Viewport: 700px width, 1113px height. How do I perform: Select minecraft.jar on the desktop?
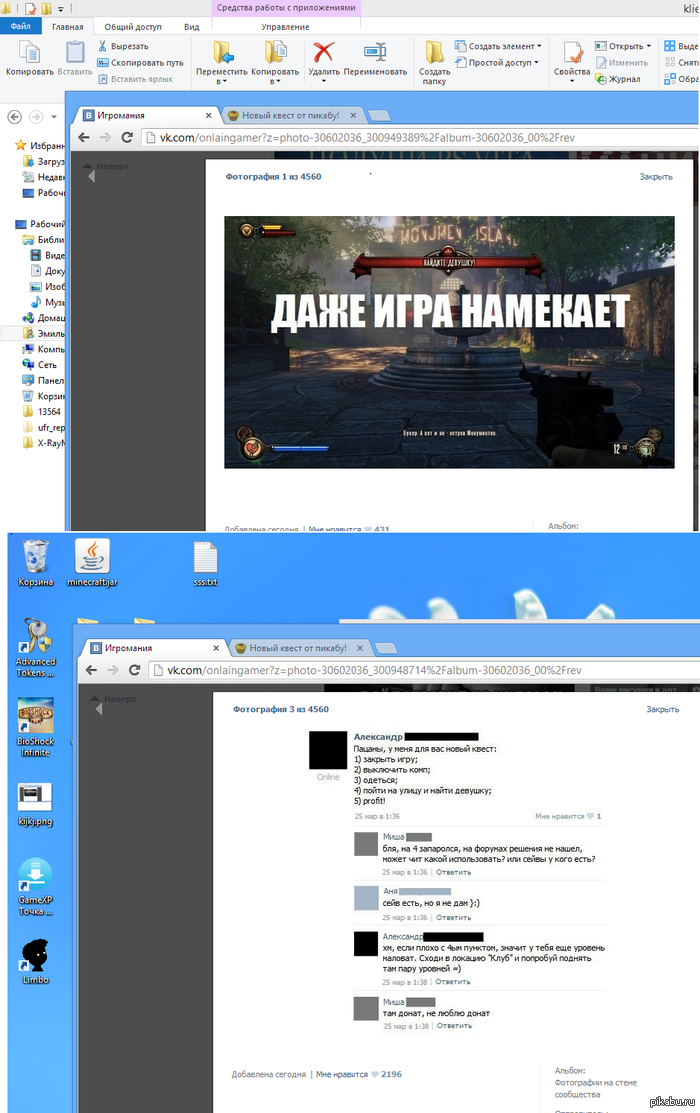92,564
